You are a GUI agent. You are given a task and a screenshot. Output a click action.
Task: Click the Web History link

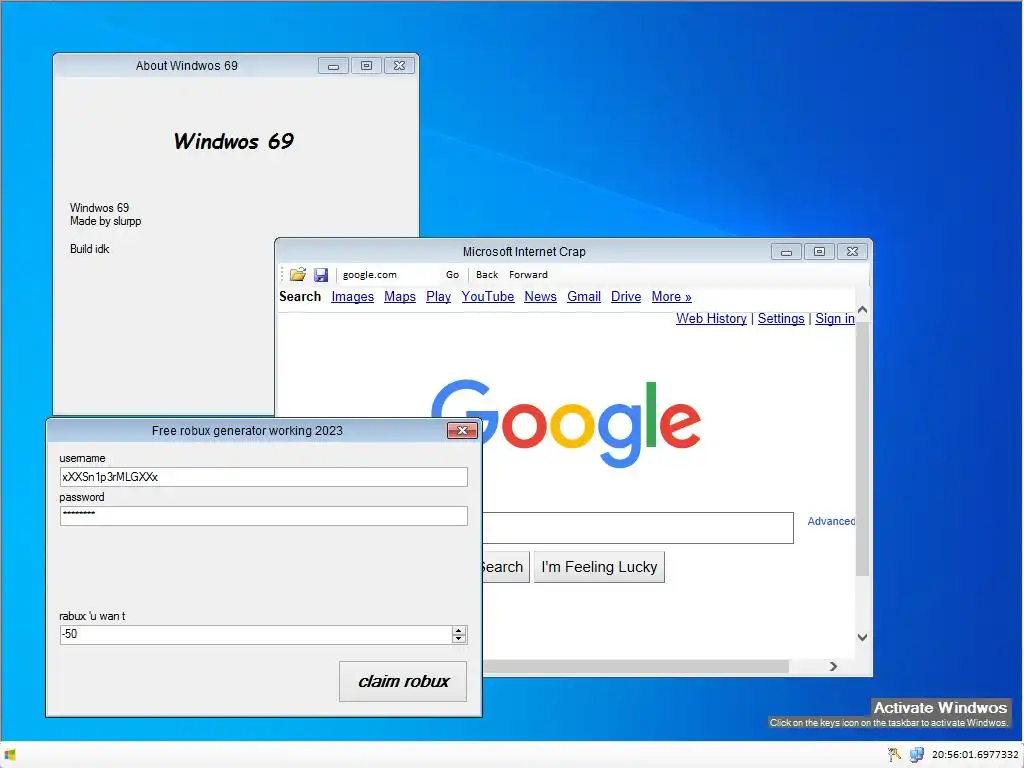coord(711,318)
